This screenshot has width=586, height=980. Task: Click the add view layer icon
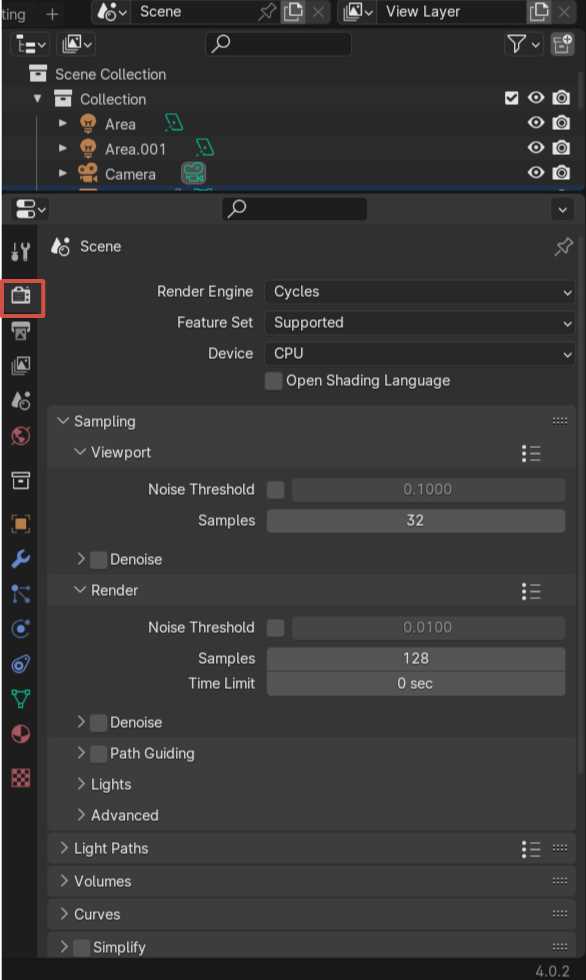539,12
